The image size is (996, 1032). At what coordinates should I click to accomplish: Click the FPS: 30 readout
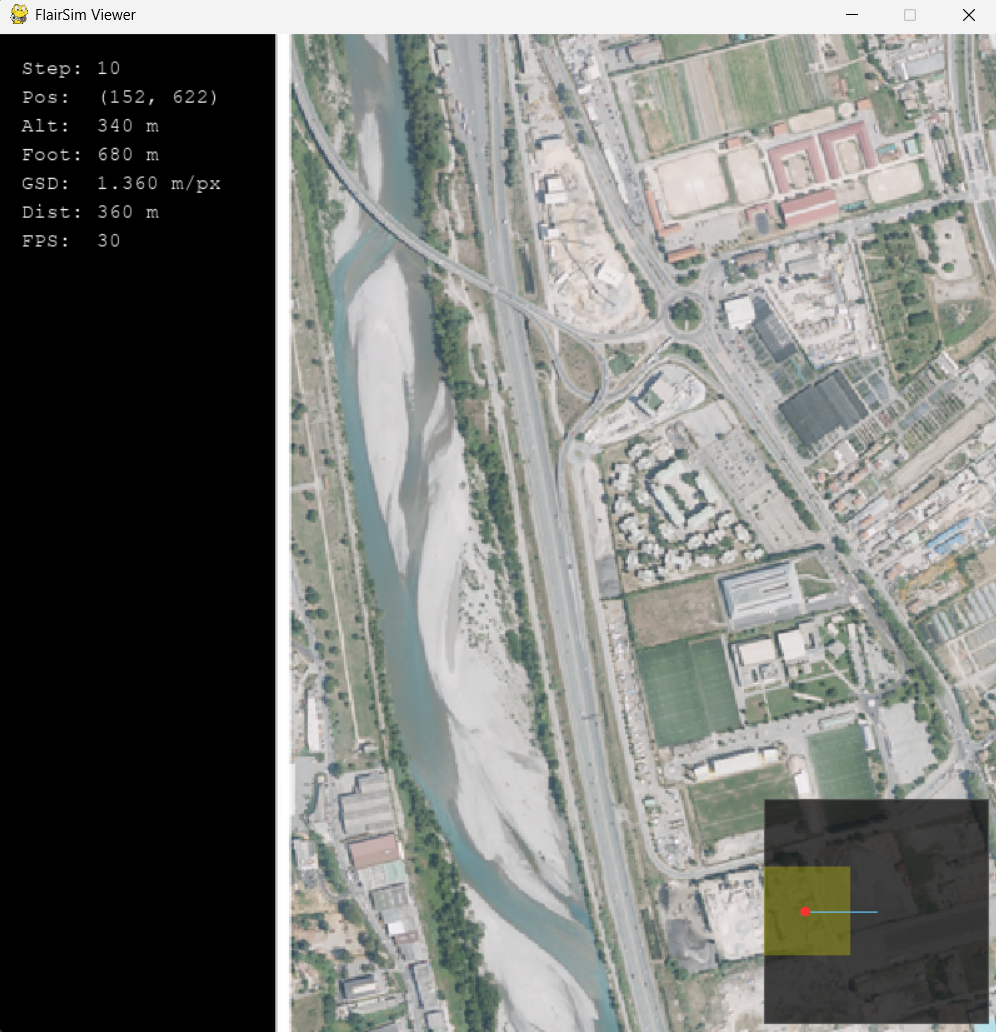point(71,241)
